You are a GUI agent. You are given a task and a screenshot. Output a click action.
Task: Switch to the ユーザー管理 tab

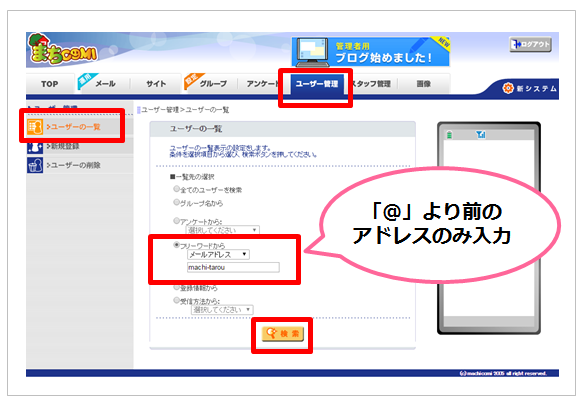pyautogui.click(x=316, y=84)
